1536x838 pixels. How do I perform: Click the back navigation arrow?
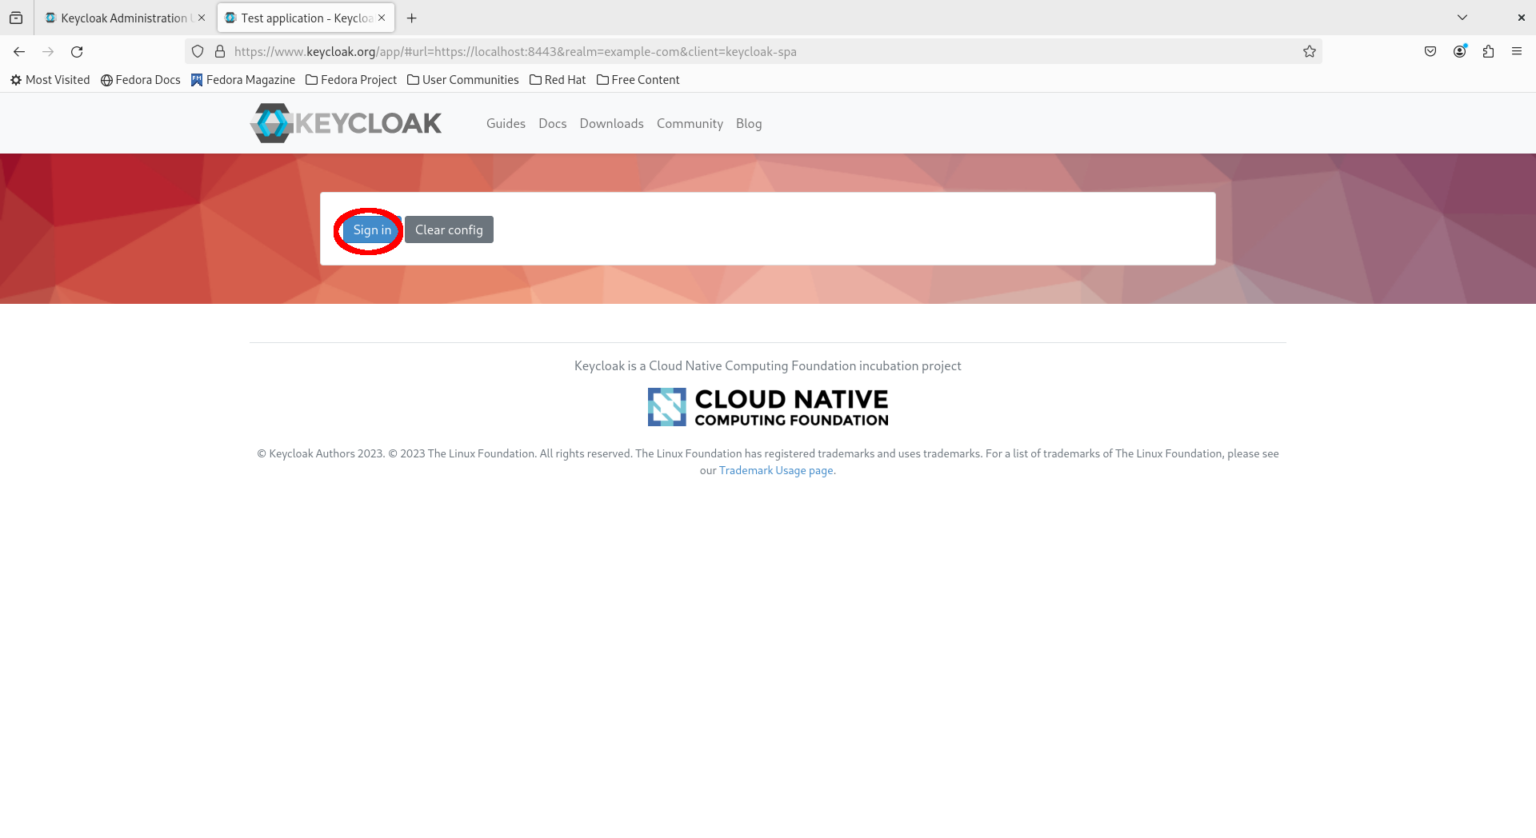(x=19, y=51)
